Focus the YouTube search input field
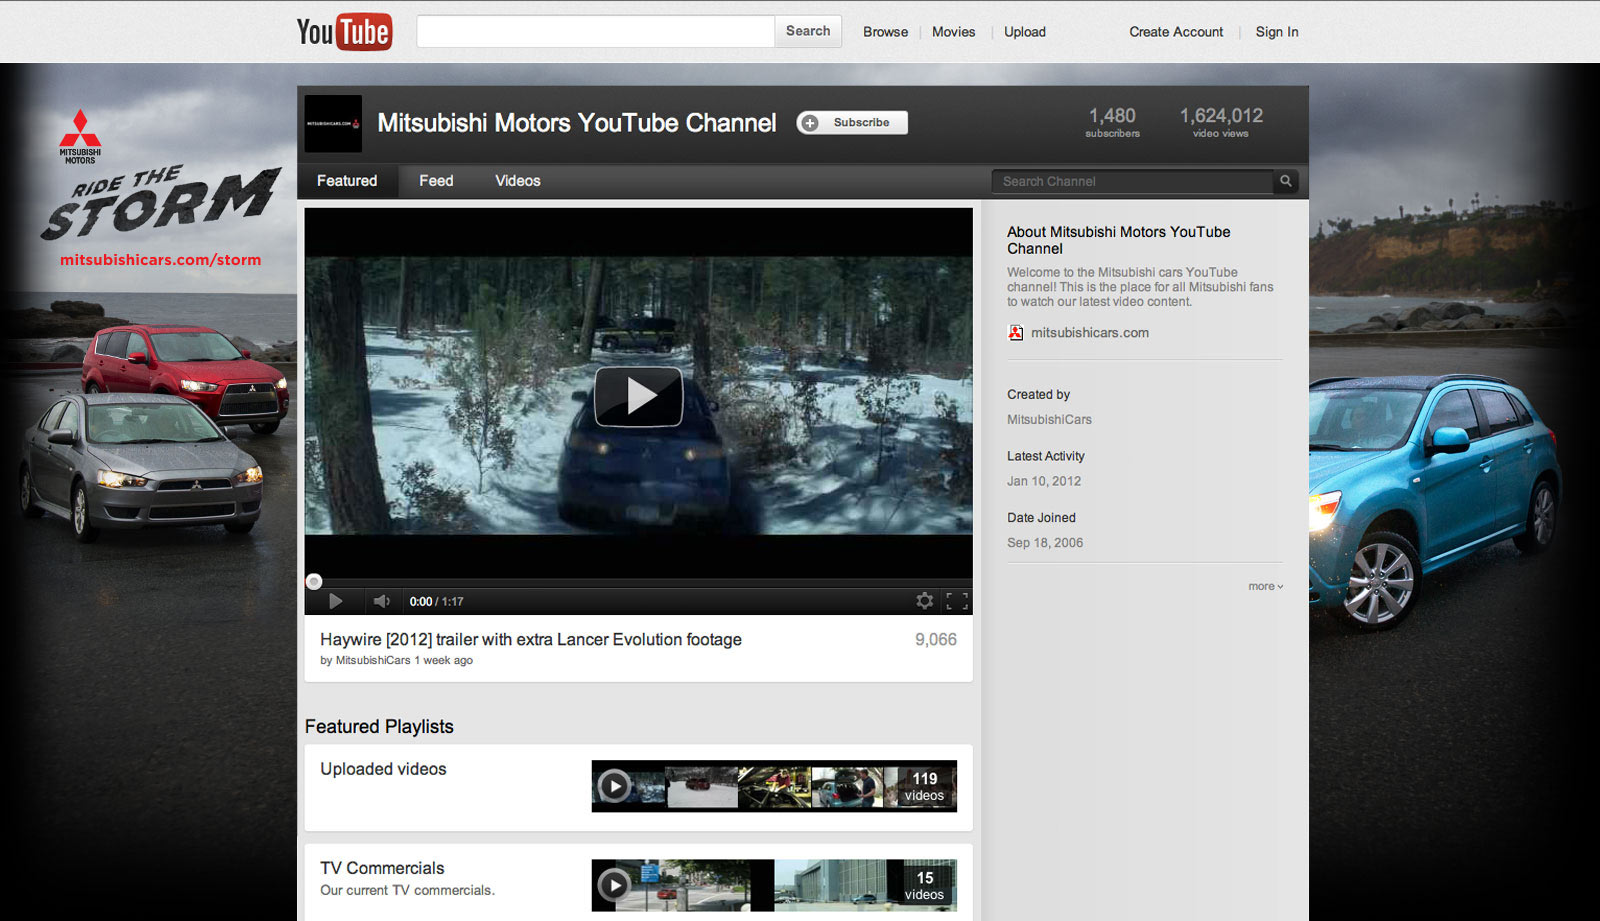The height and width of the screenshot is (921, 1600). tap(596, 31)
